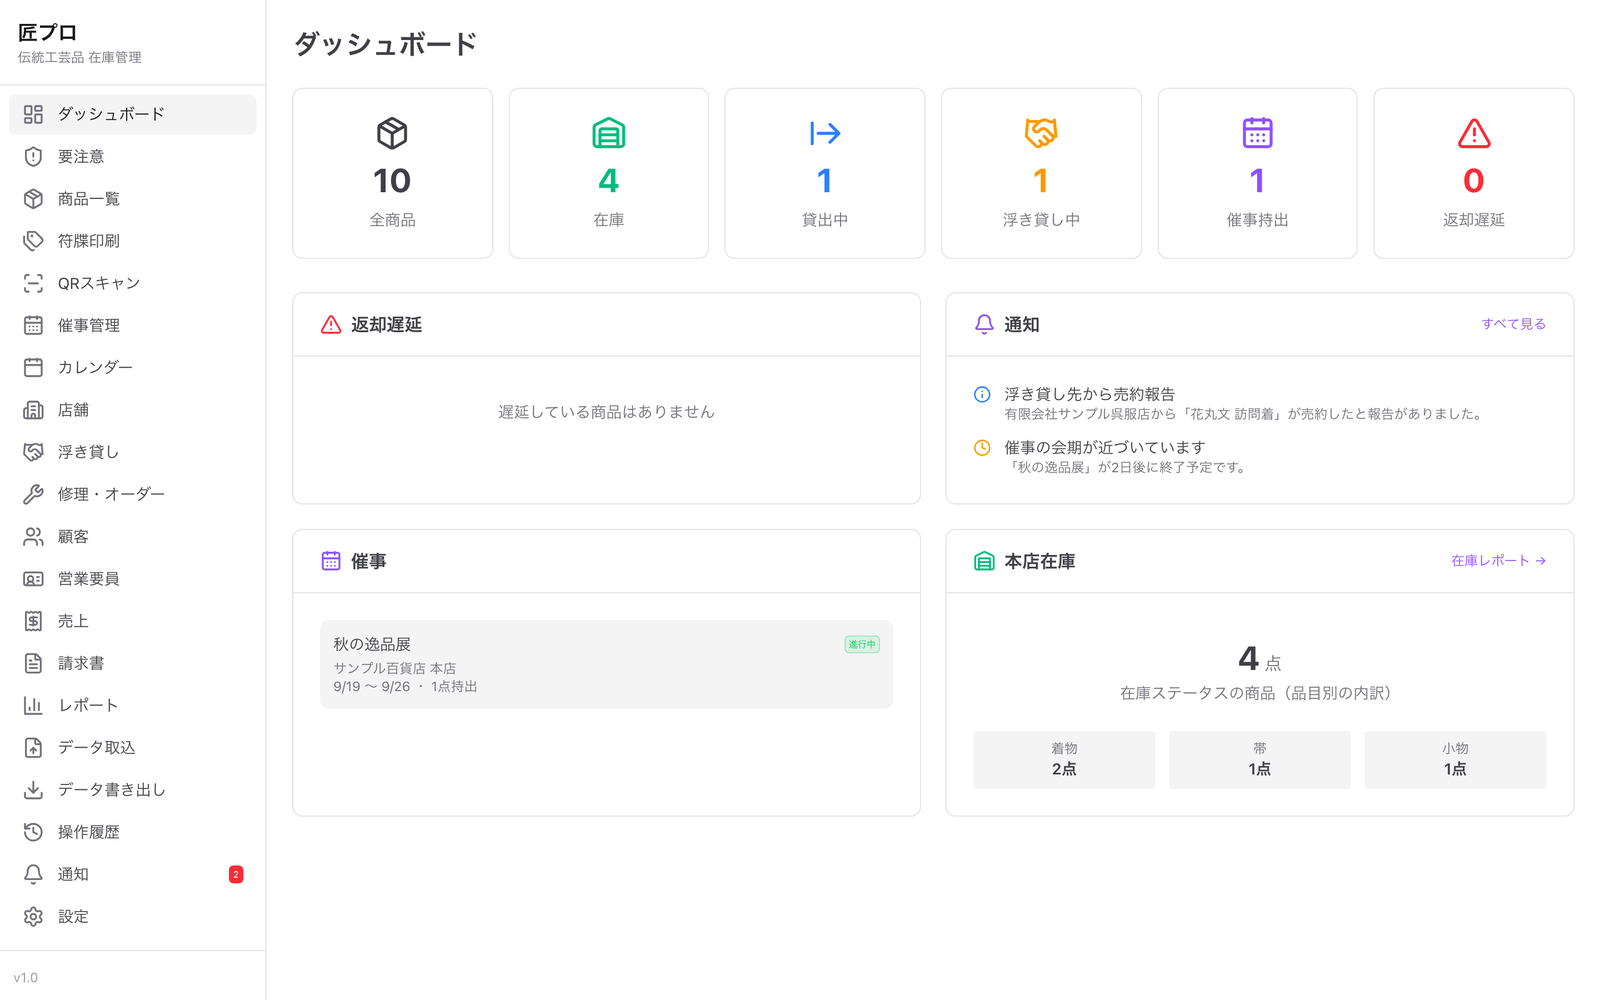Click the 着物 2点 breakdown tile

[1064, 760]
